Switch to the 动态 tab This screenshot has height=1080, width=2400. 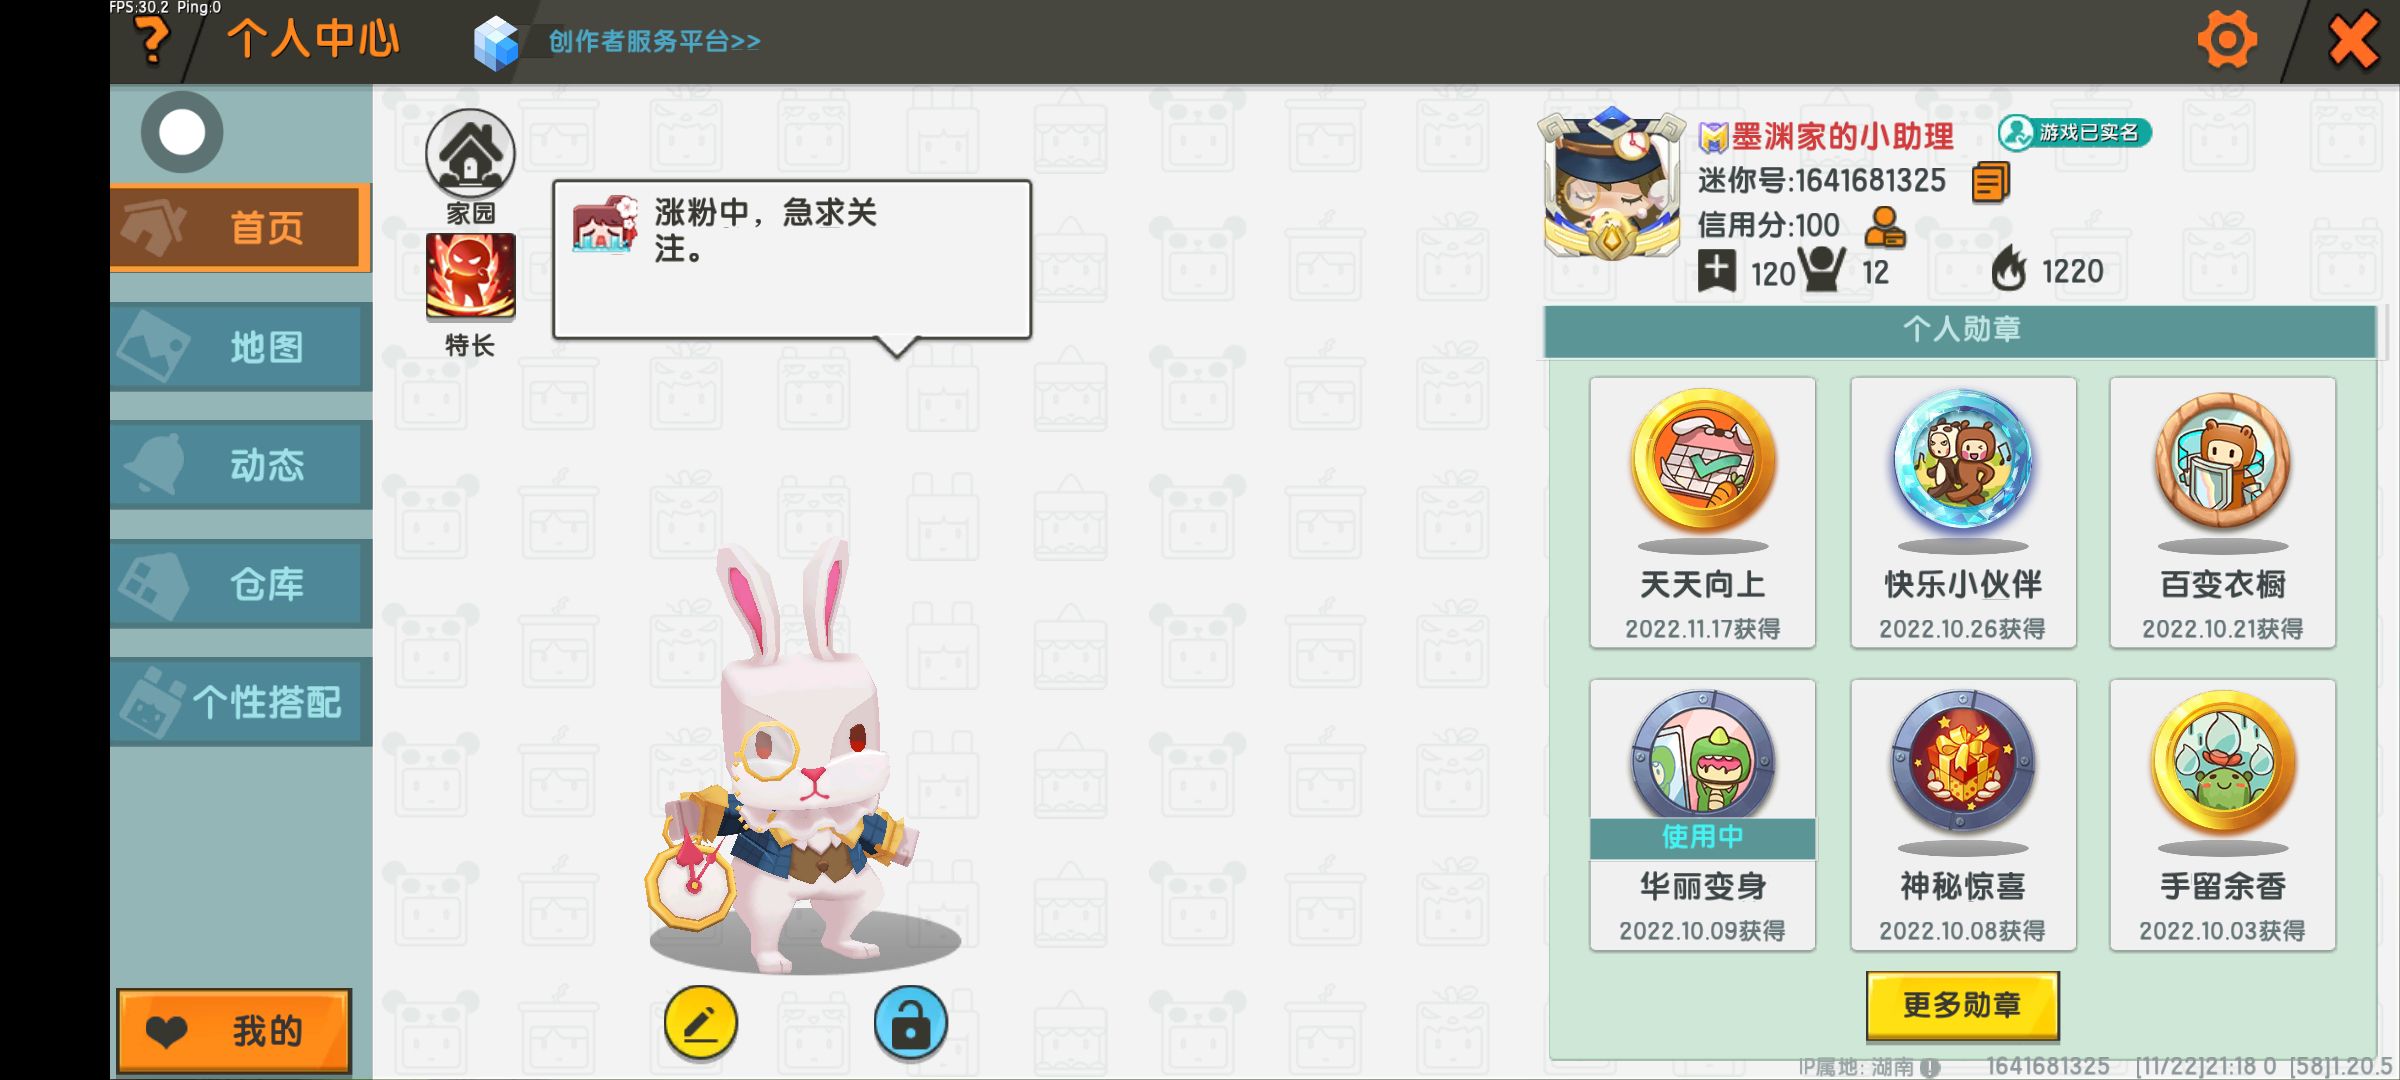pos(241,466)
